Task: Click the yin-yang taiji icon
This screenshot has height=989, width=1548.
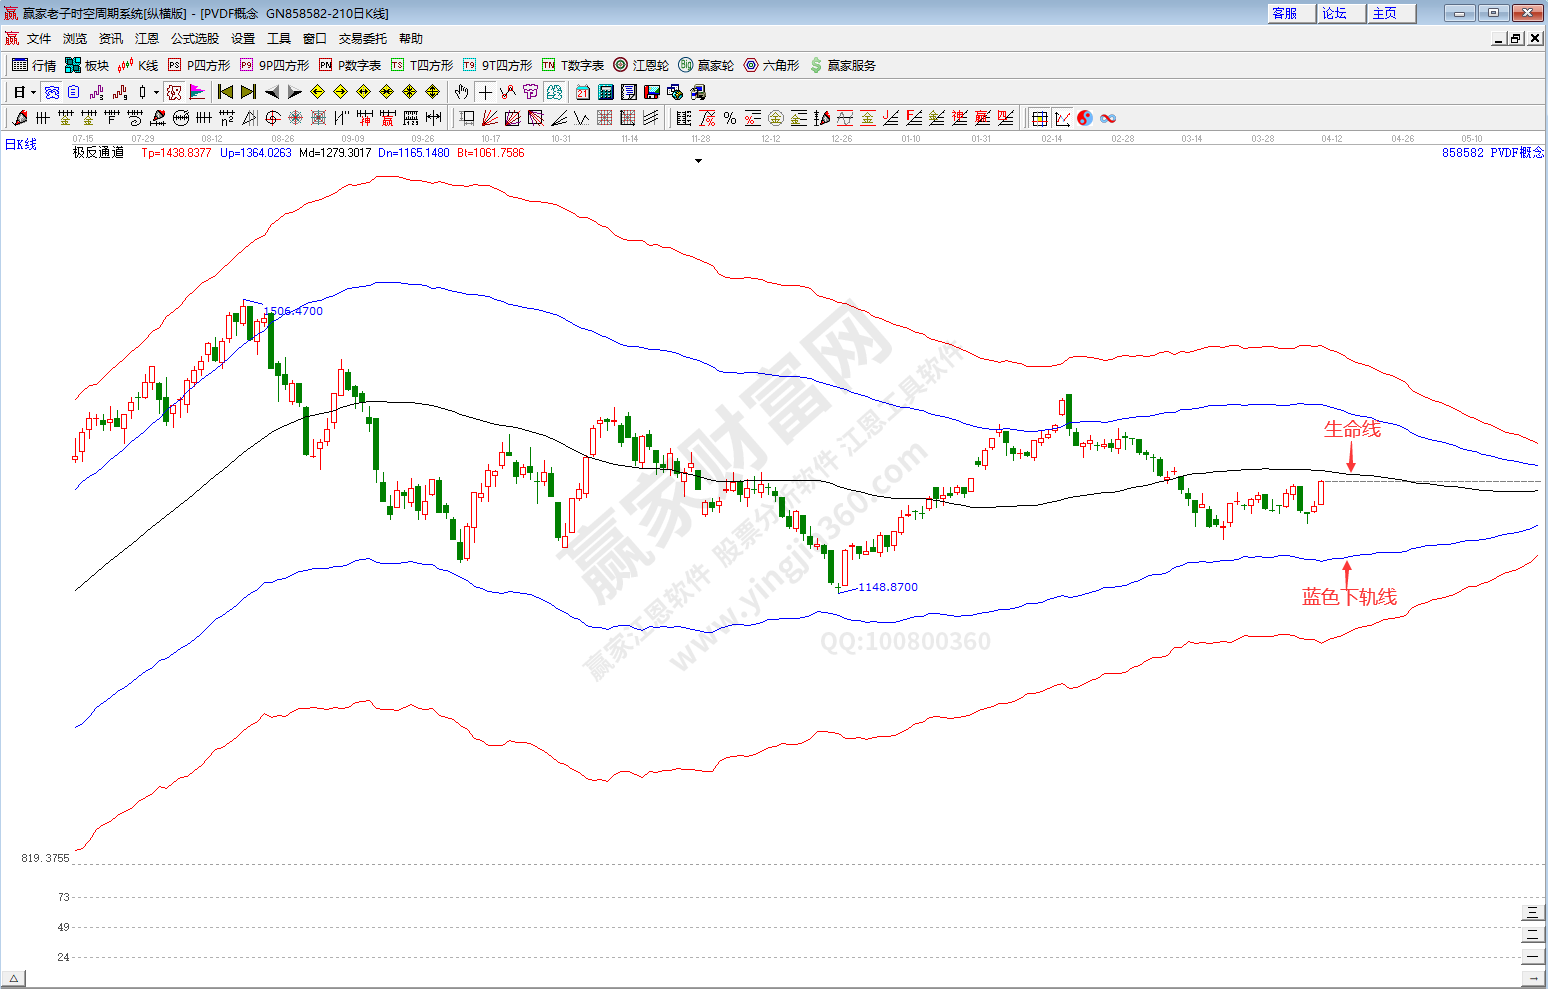Action: [x=1085, y=118]
